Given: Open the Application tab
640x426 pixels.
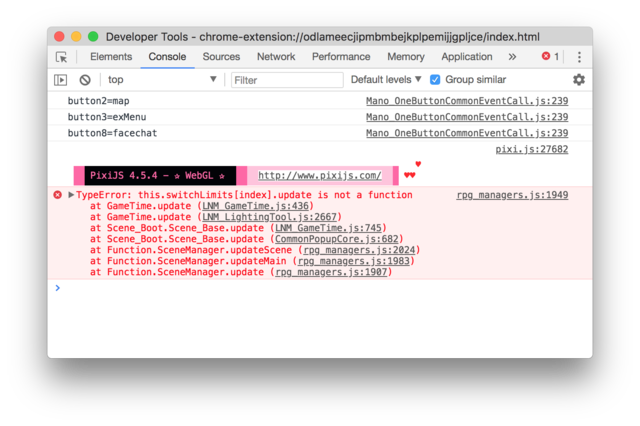Looking at the screenshot, I should click(467, 57).
